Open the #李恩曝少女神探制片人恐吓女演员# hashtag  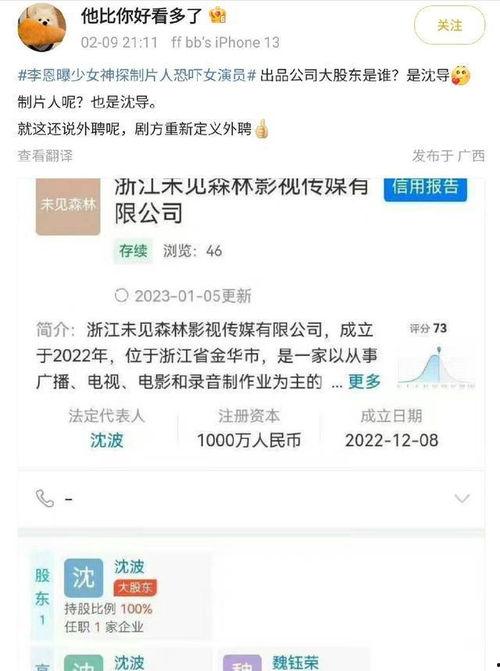click(x=137, y=76)
